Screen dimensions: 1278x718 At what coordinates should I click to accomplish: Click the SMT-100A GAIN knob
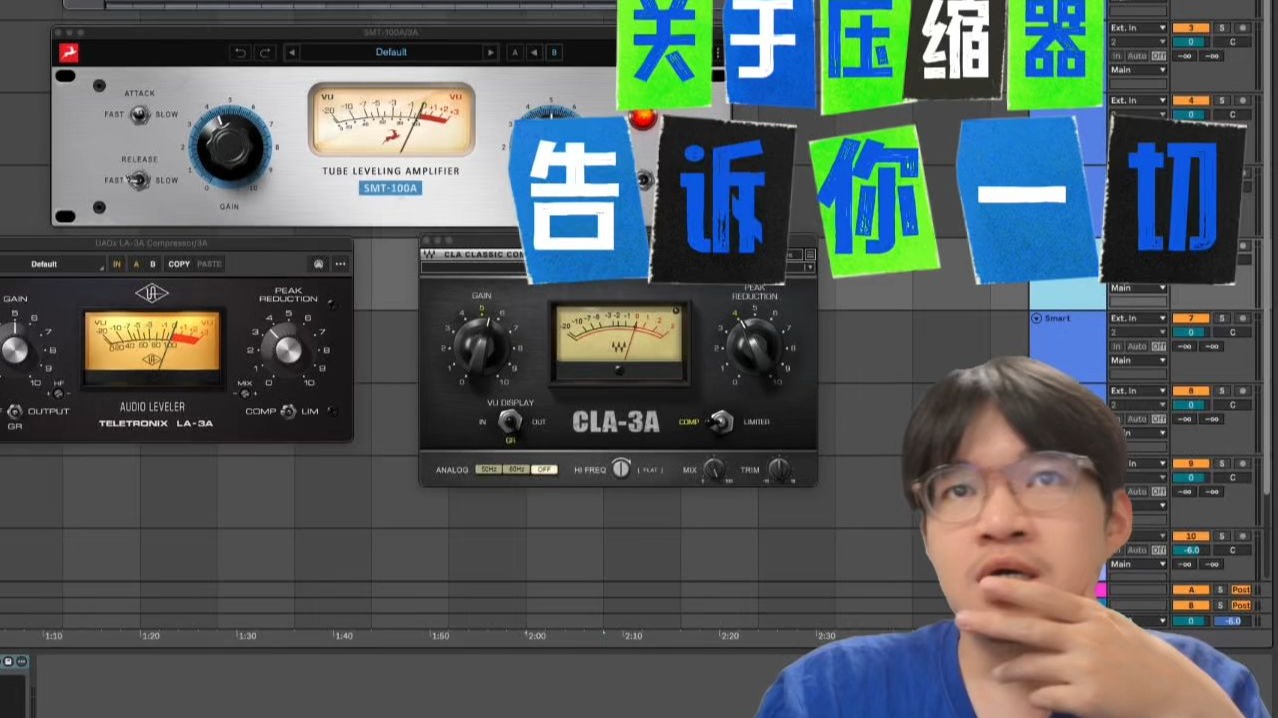point(230,147)
